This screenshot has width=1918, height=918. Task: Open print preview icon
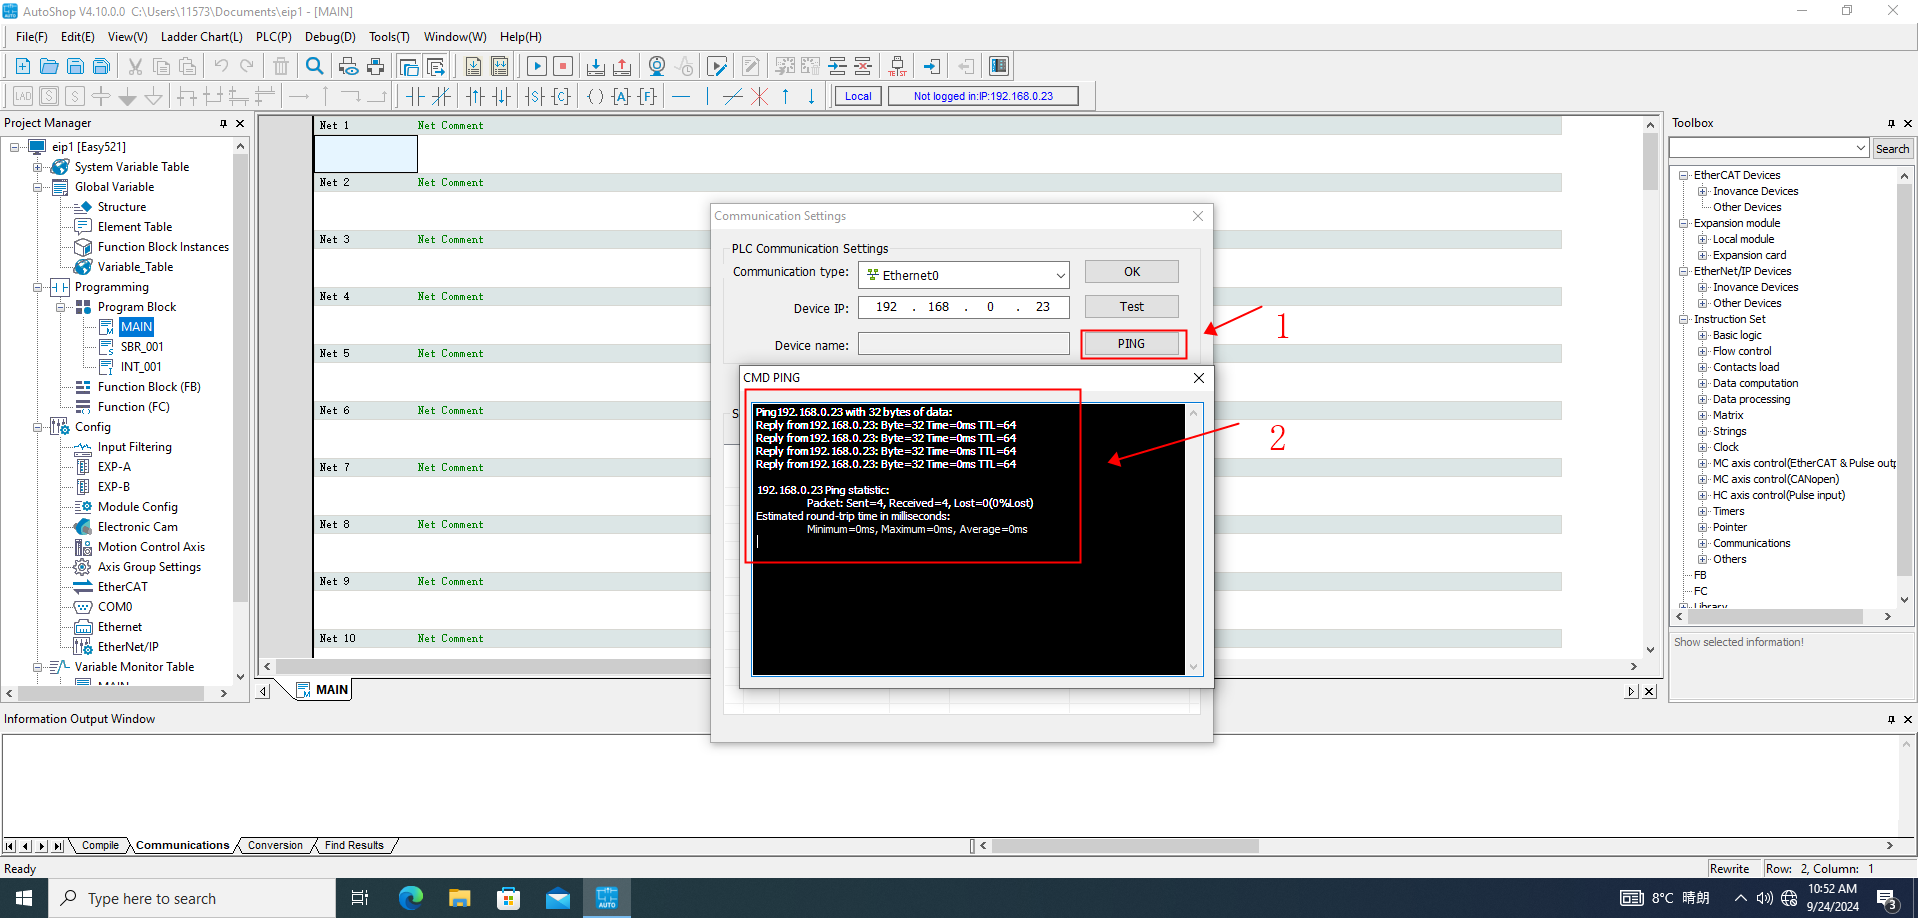tap(348, 66)
